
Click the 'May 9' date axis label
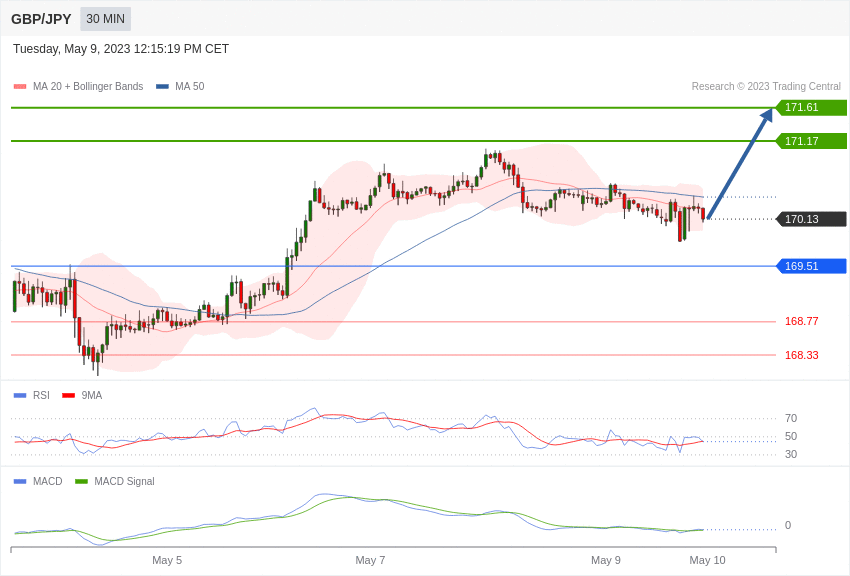pyautogui.click(x=606, y=560)
